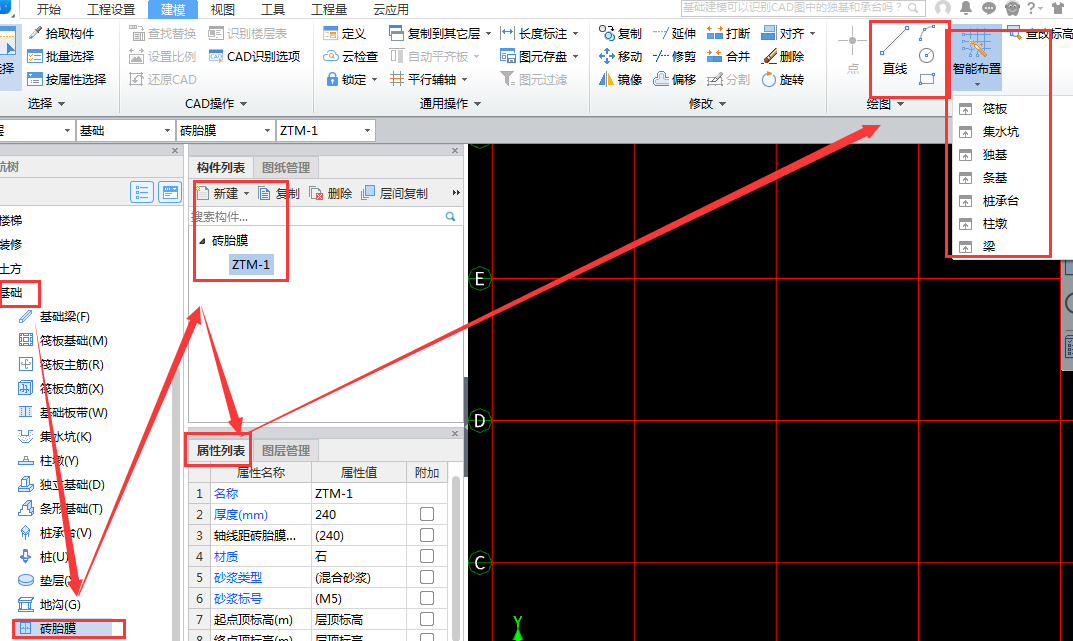Tick the 附加 checkbox for 轴线距砖胎膜
This screenshot has height=641, width=1073.
tap(427, 535)
